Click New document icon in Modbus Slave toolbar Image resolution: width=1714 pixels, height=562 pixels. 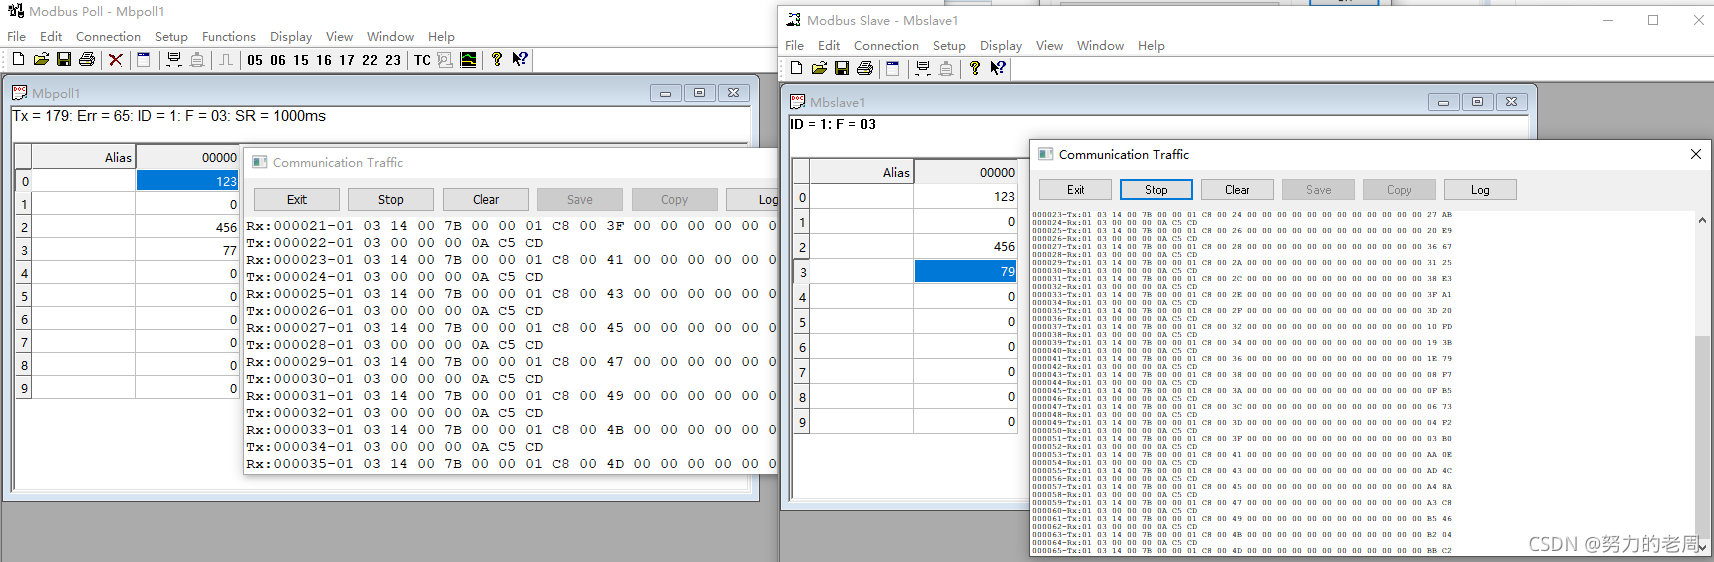(x=796, y=68)
